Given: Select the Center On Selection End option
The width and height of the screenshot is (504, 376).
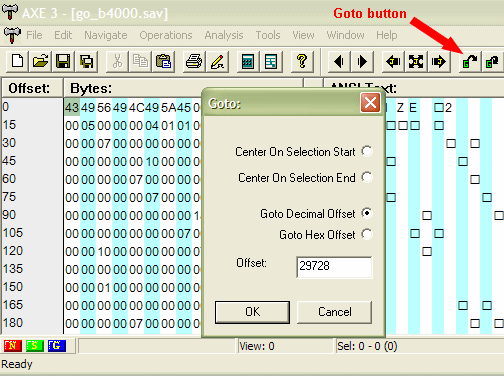Looking at the screenshot, I should (367, 177).
